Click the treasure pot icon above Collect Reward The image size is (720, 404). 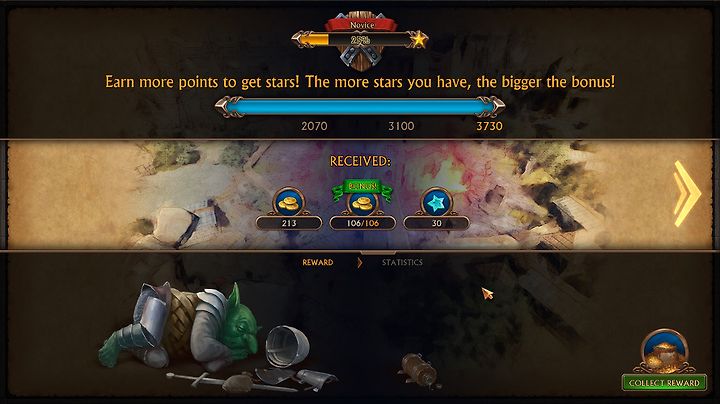tap(664, 350)
